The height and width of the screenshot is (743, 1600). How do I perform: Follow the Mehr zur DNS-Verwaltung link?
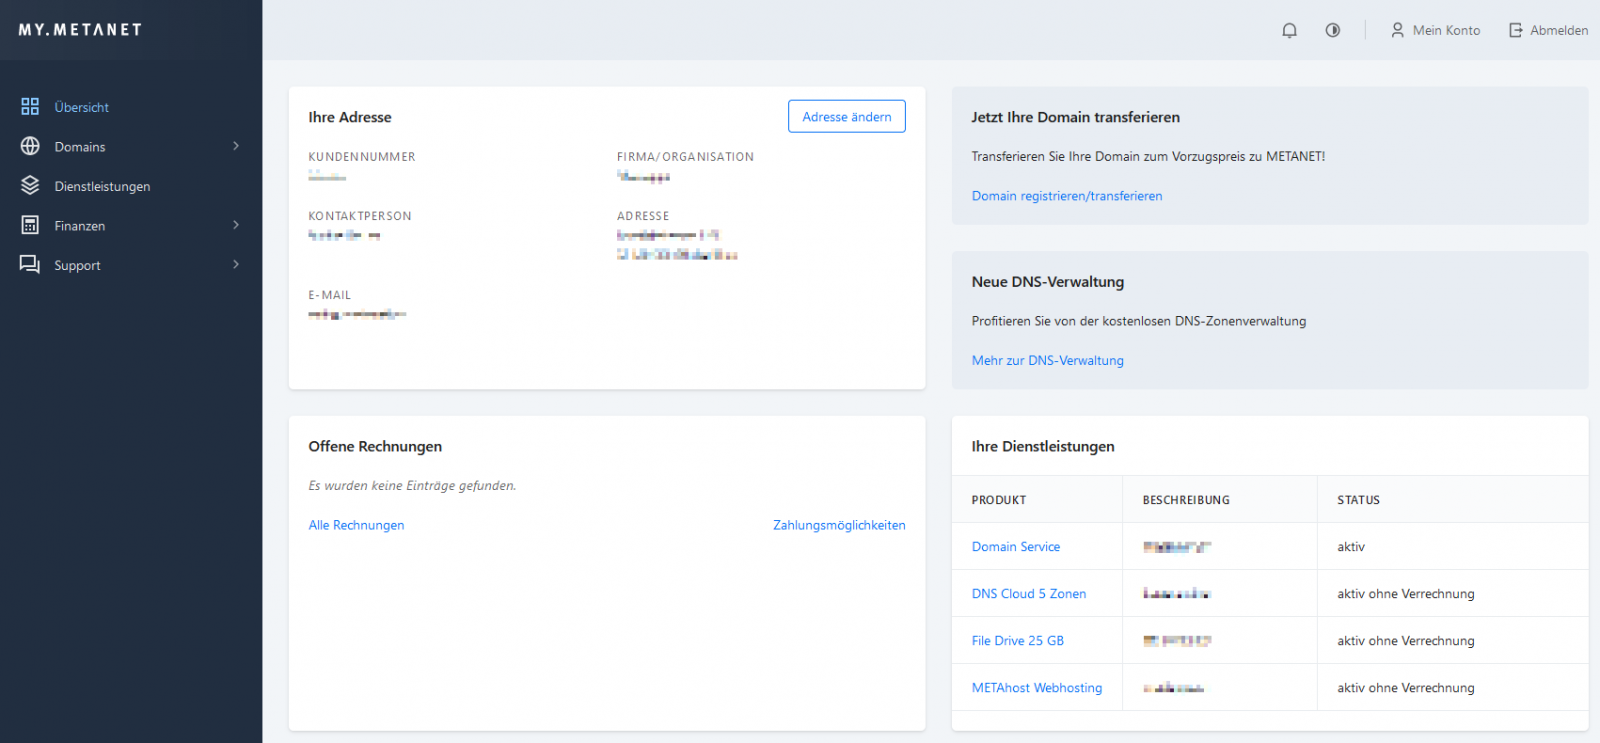pyautogui.click(x=1047, y=361)
